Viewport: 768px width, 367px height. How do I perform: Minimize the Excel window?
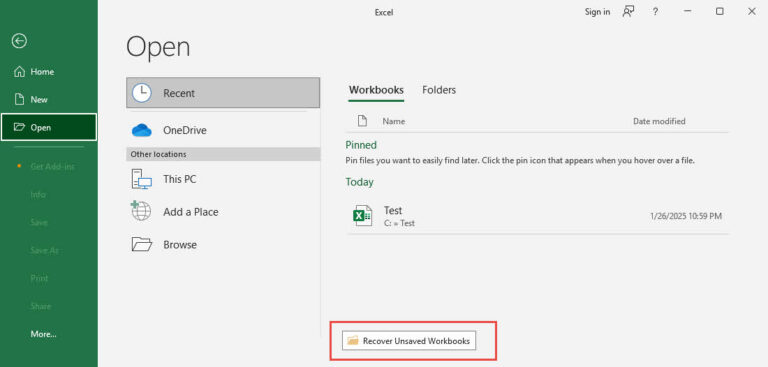tap(687, 12)
